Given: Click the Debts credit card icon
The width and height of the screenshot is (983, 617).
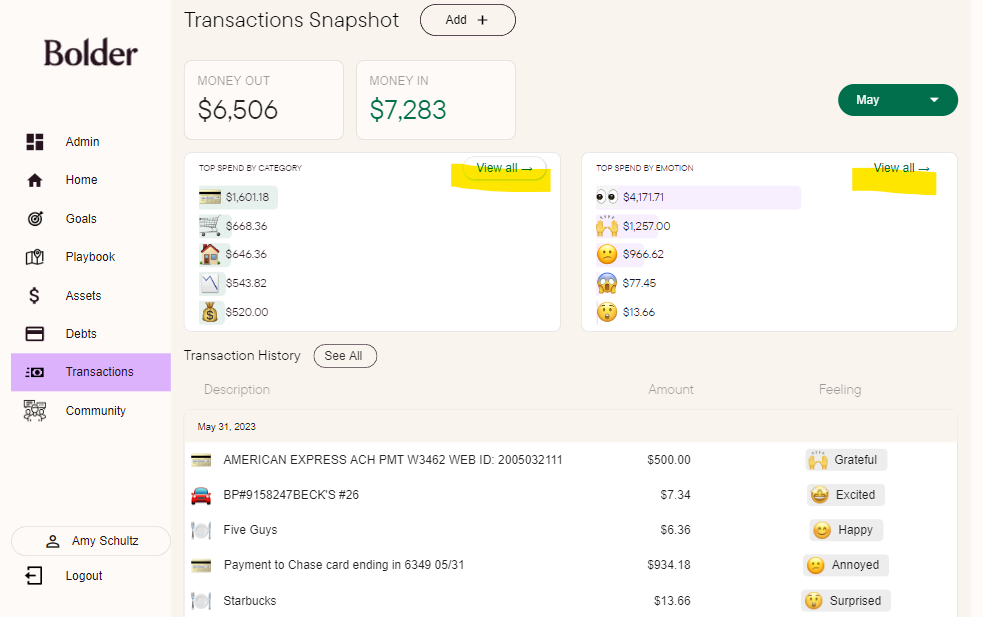Looking at the screenshot, I should pos(35,334).
